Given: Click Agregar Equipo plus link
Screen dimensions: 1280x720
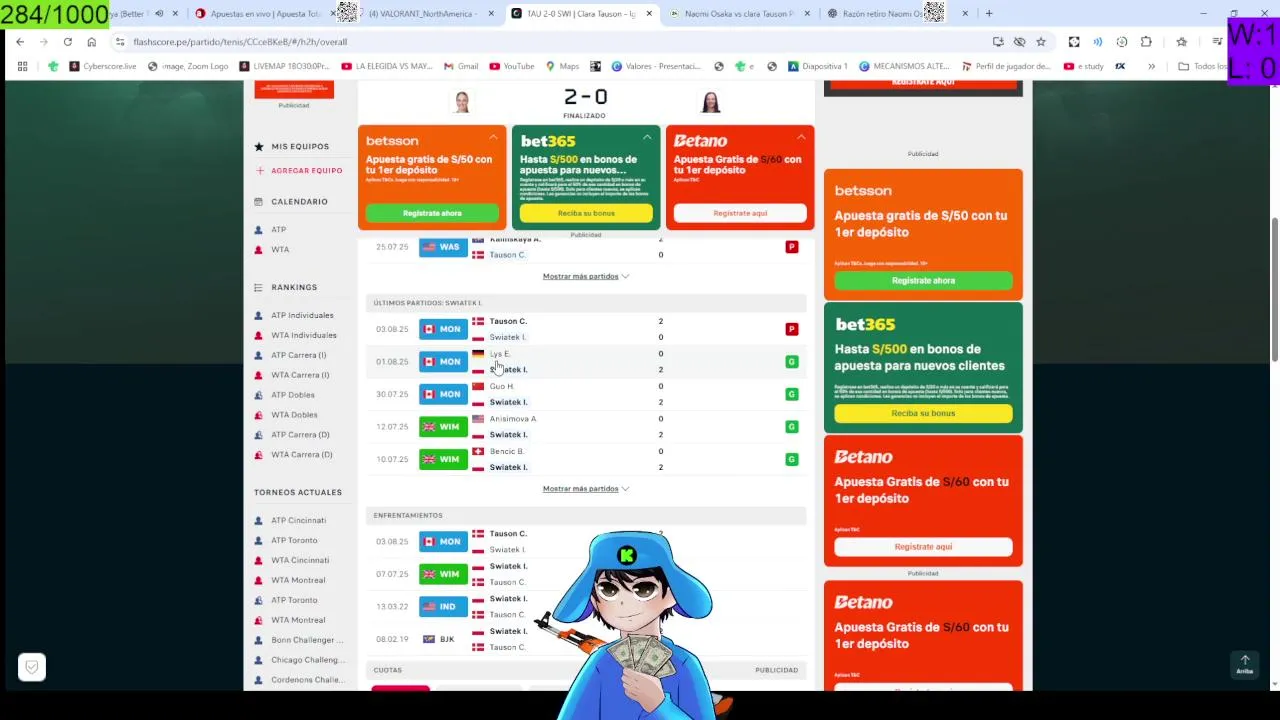Looking at the screenshot, I should tap(299, 170).
